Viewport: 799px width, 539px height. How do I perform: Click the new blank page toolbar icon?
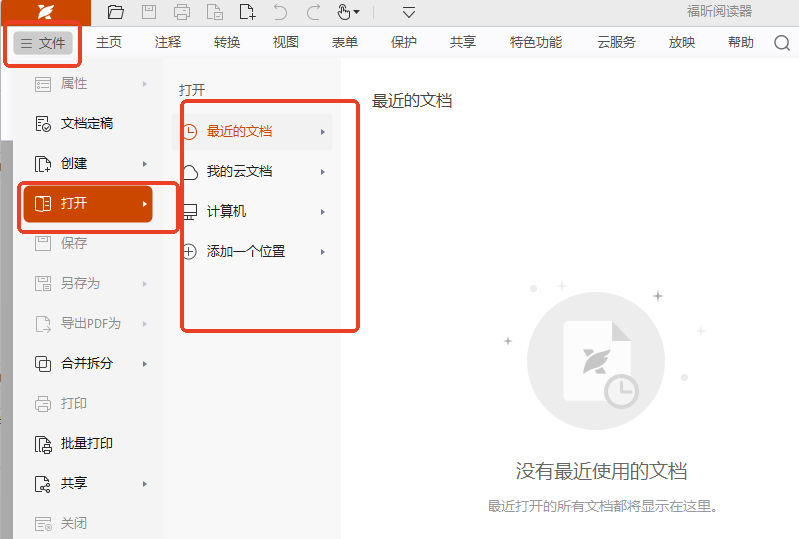(247, 12)
